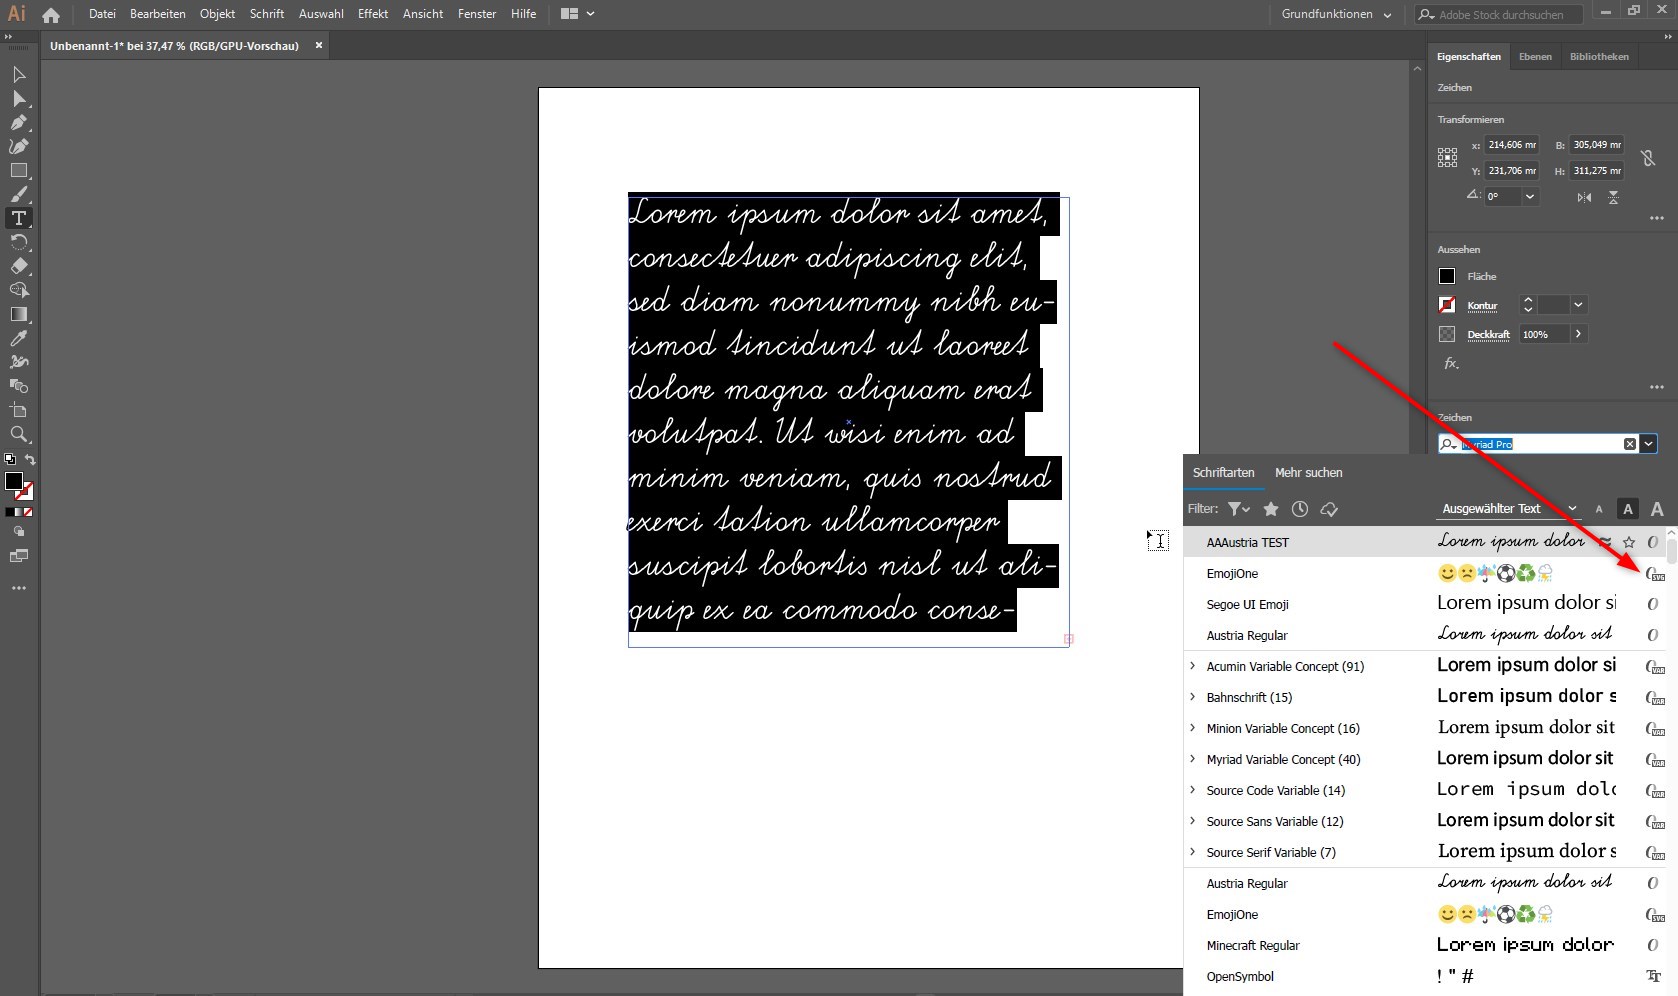The width and height of the screenshot is (1678, 996).
Task: Filter fonts by activated Adobe Fonts cloud
Action: point(1329,509)
